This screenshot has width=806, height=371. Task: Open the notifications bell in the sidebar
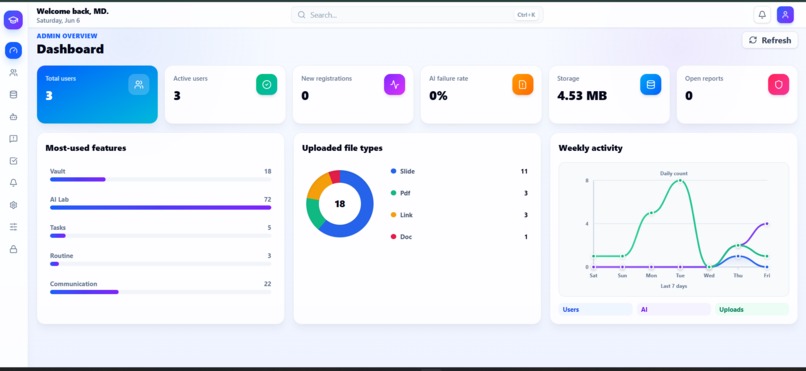click(13, 183)
